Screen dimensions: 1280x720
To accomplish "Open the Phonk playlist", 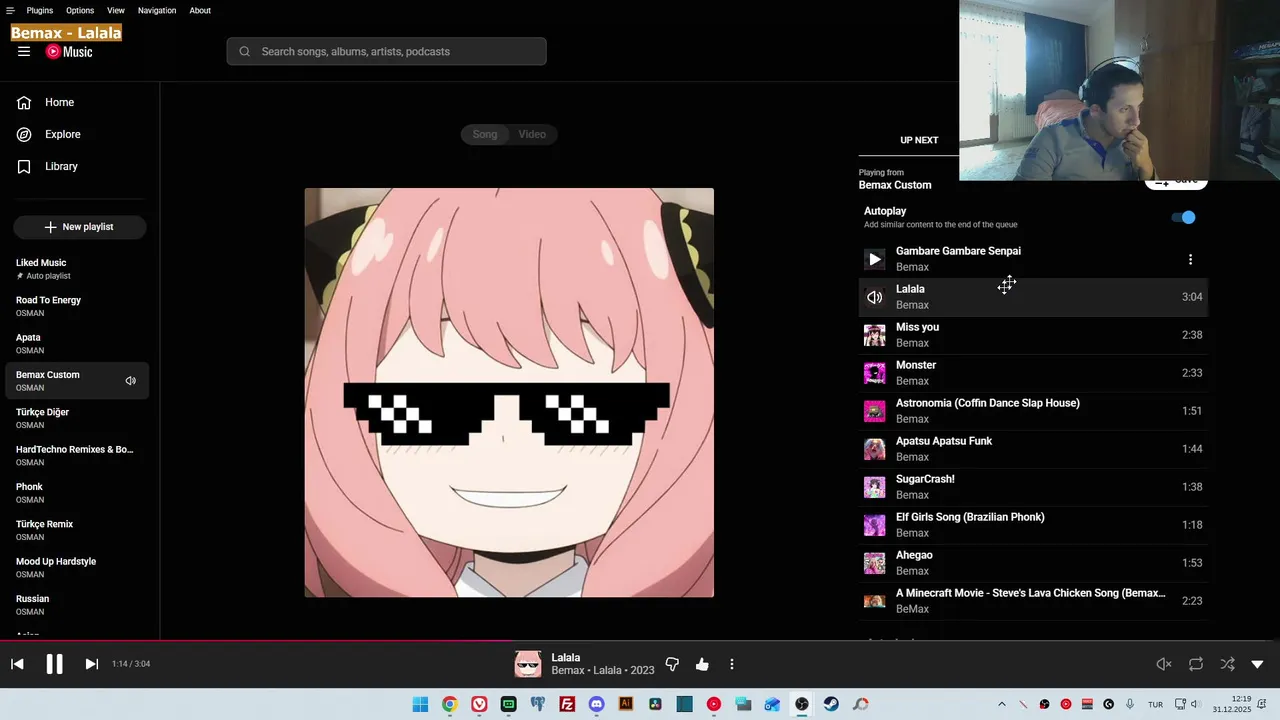I will coord(77,492).
